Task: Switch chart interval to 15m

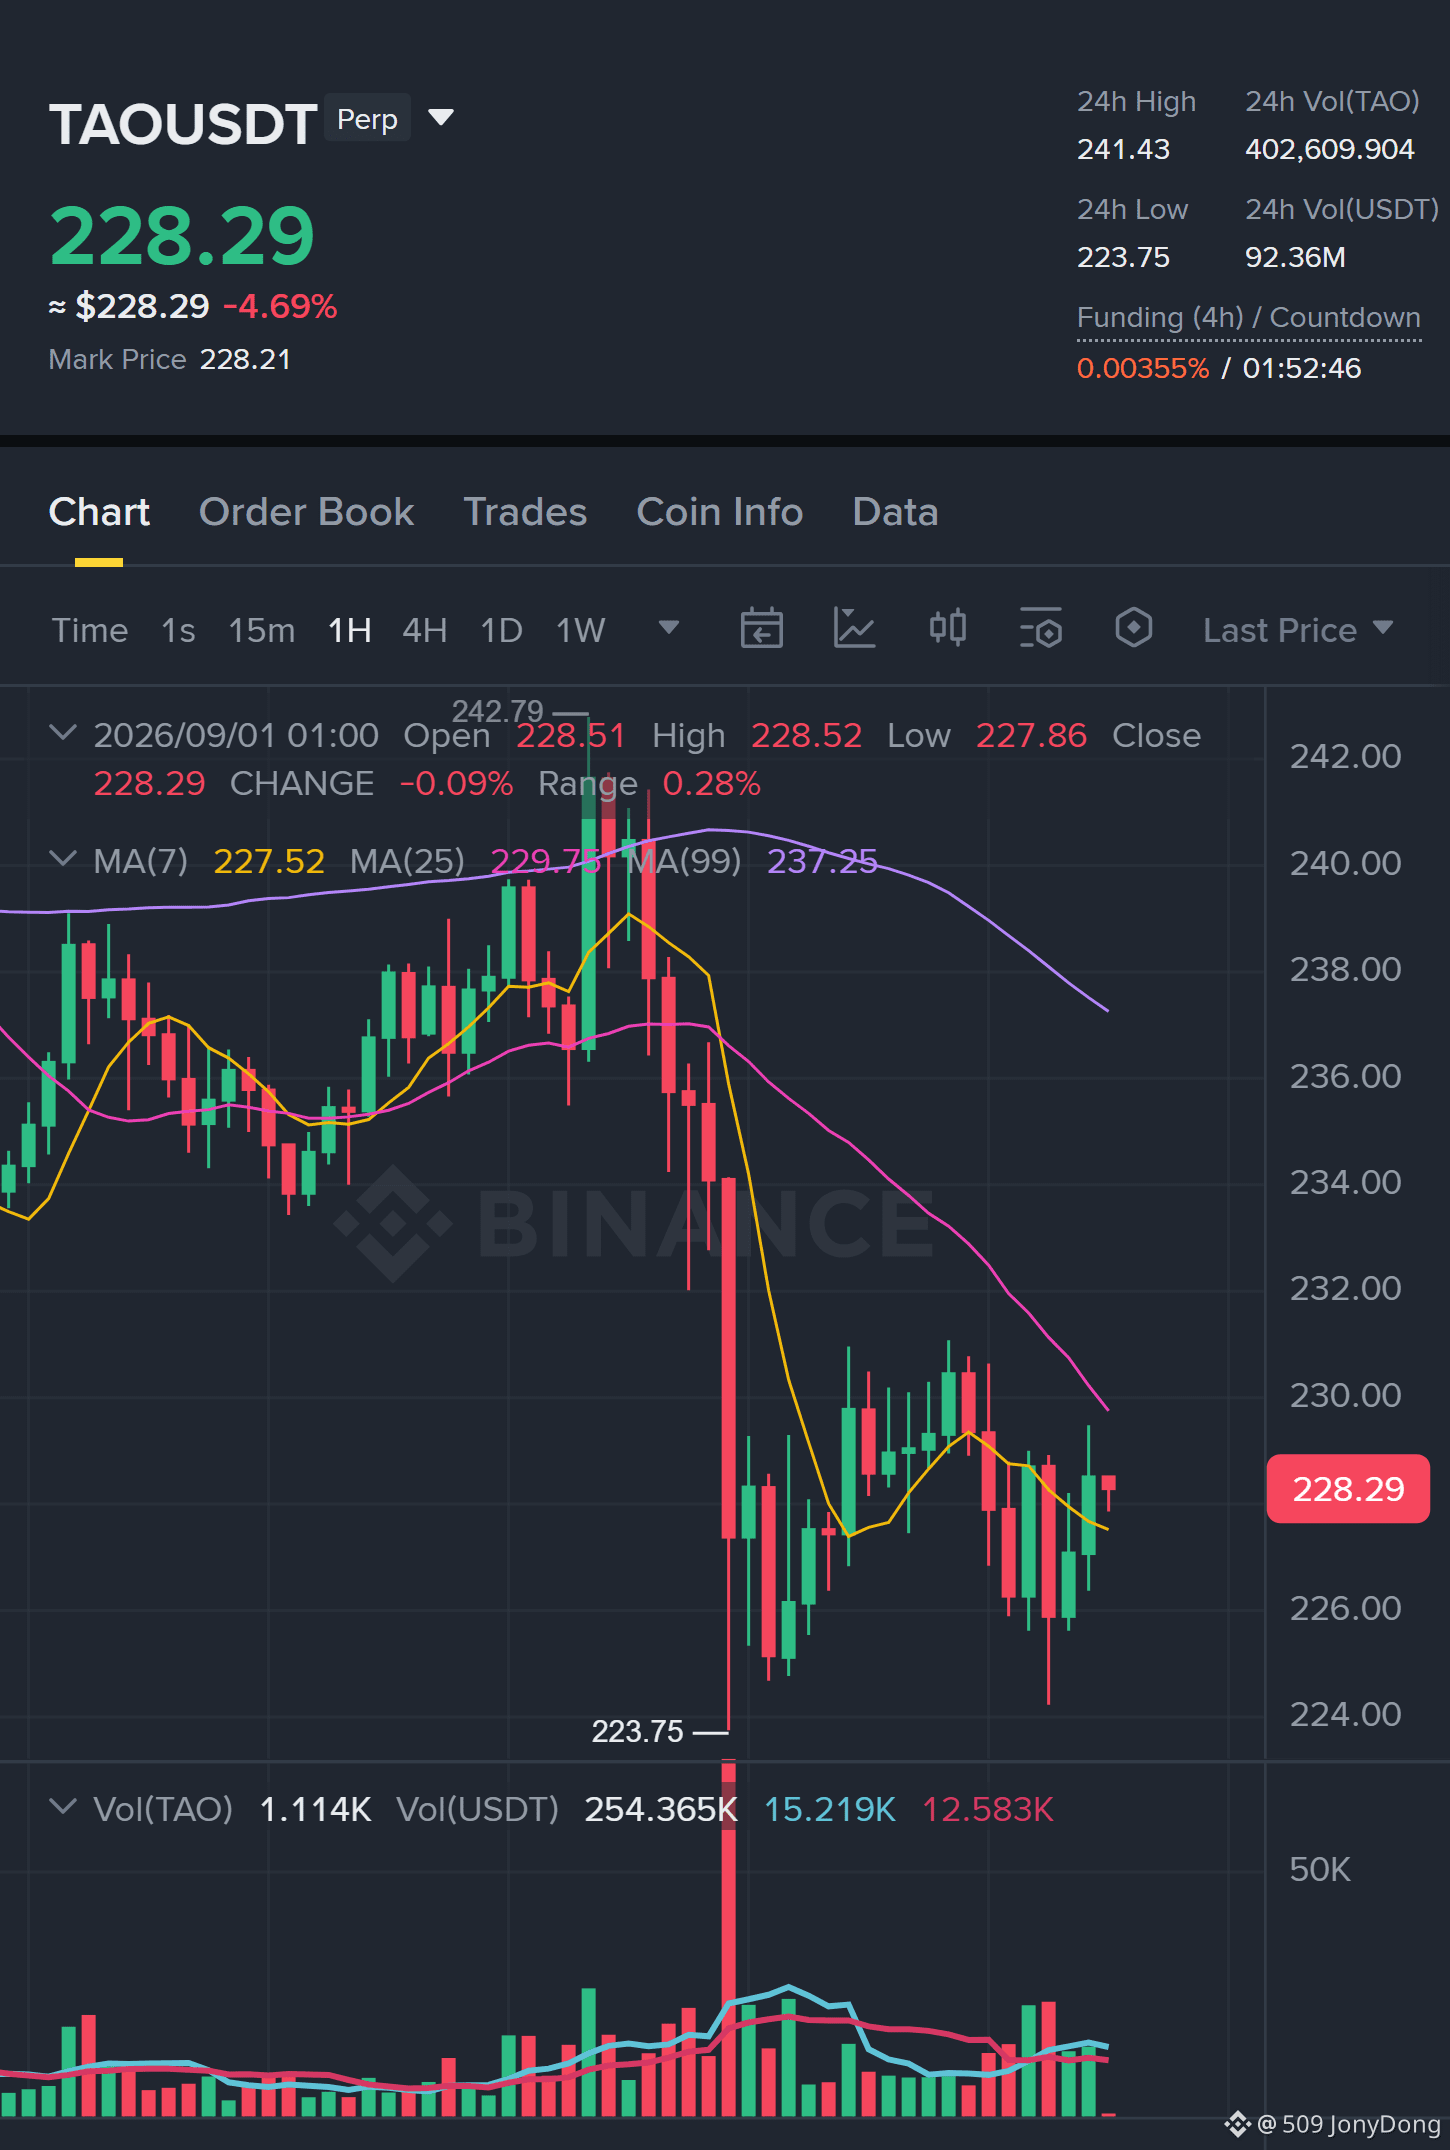Action: point(261,630)
